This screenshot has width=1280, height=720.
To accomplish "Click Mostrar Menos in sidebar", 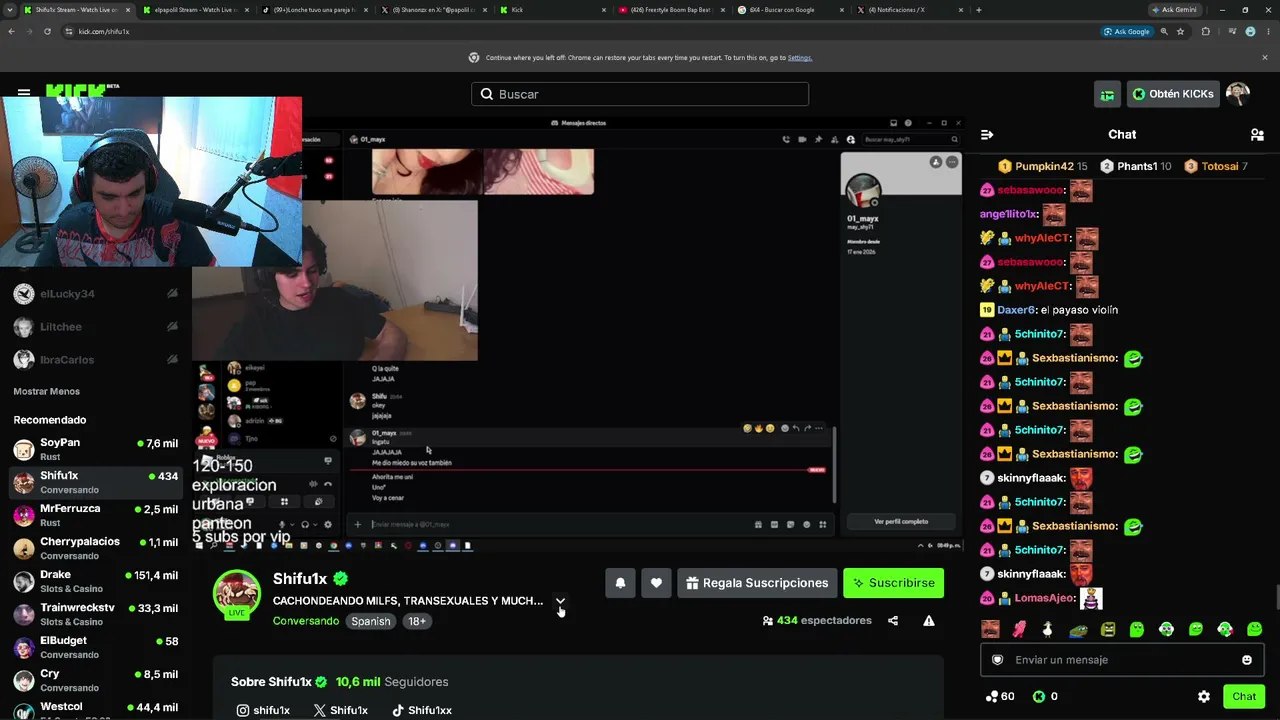I will 46,391.
